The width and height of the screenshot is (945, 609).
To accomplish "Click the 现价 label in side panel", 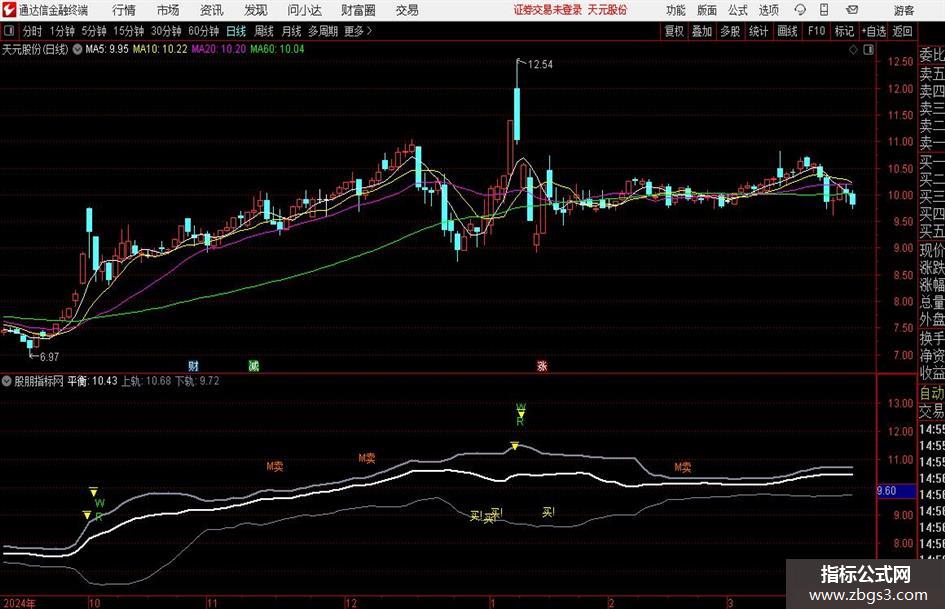I will [x=932, y=250].
